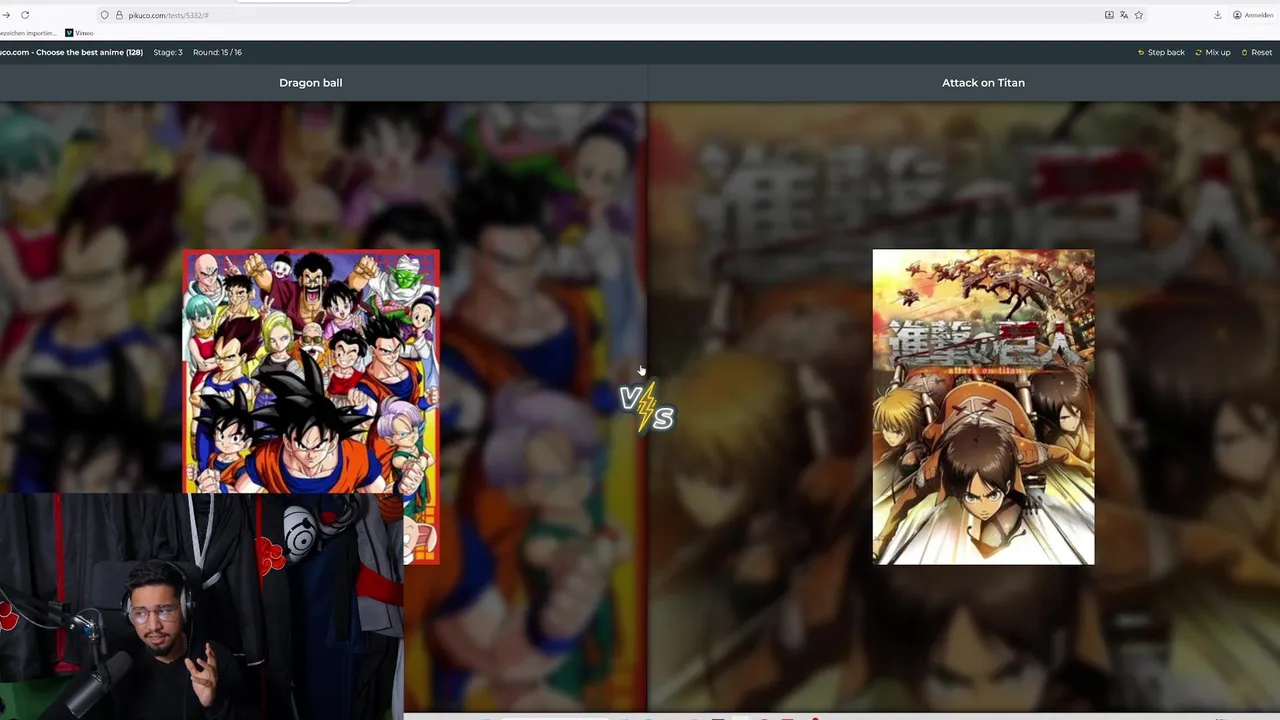Click the padlock site info icon

pos(119,15)
